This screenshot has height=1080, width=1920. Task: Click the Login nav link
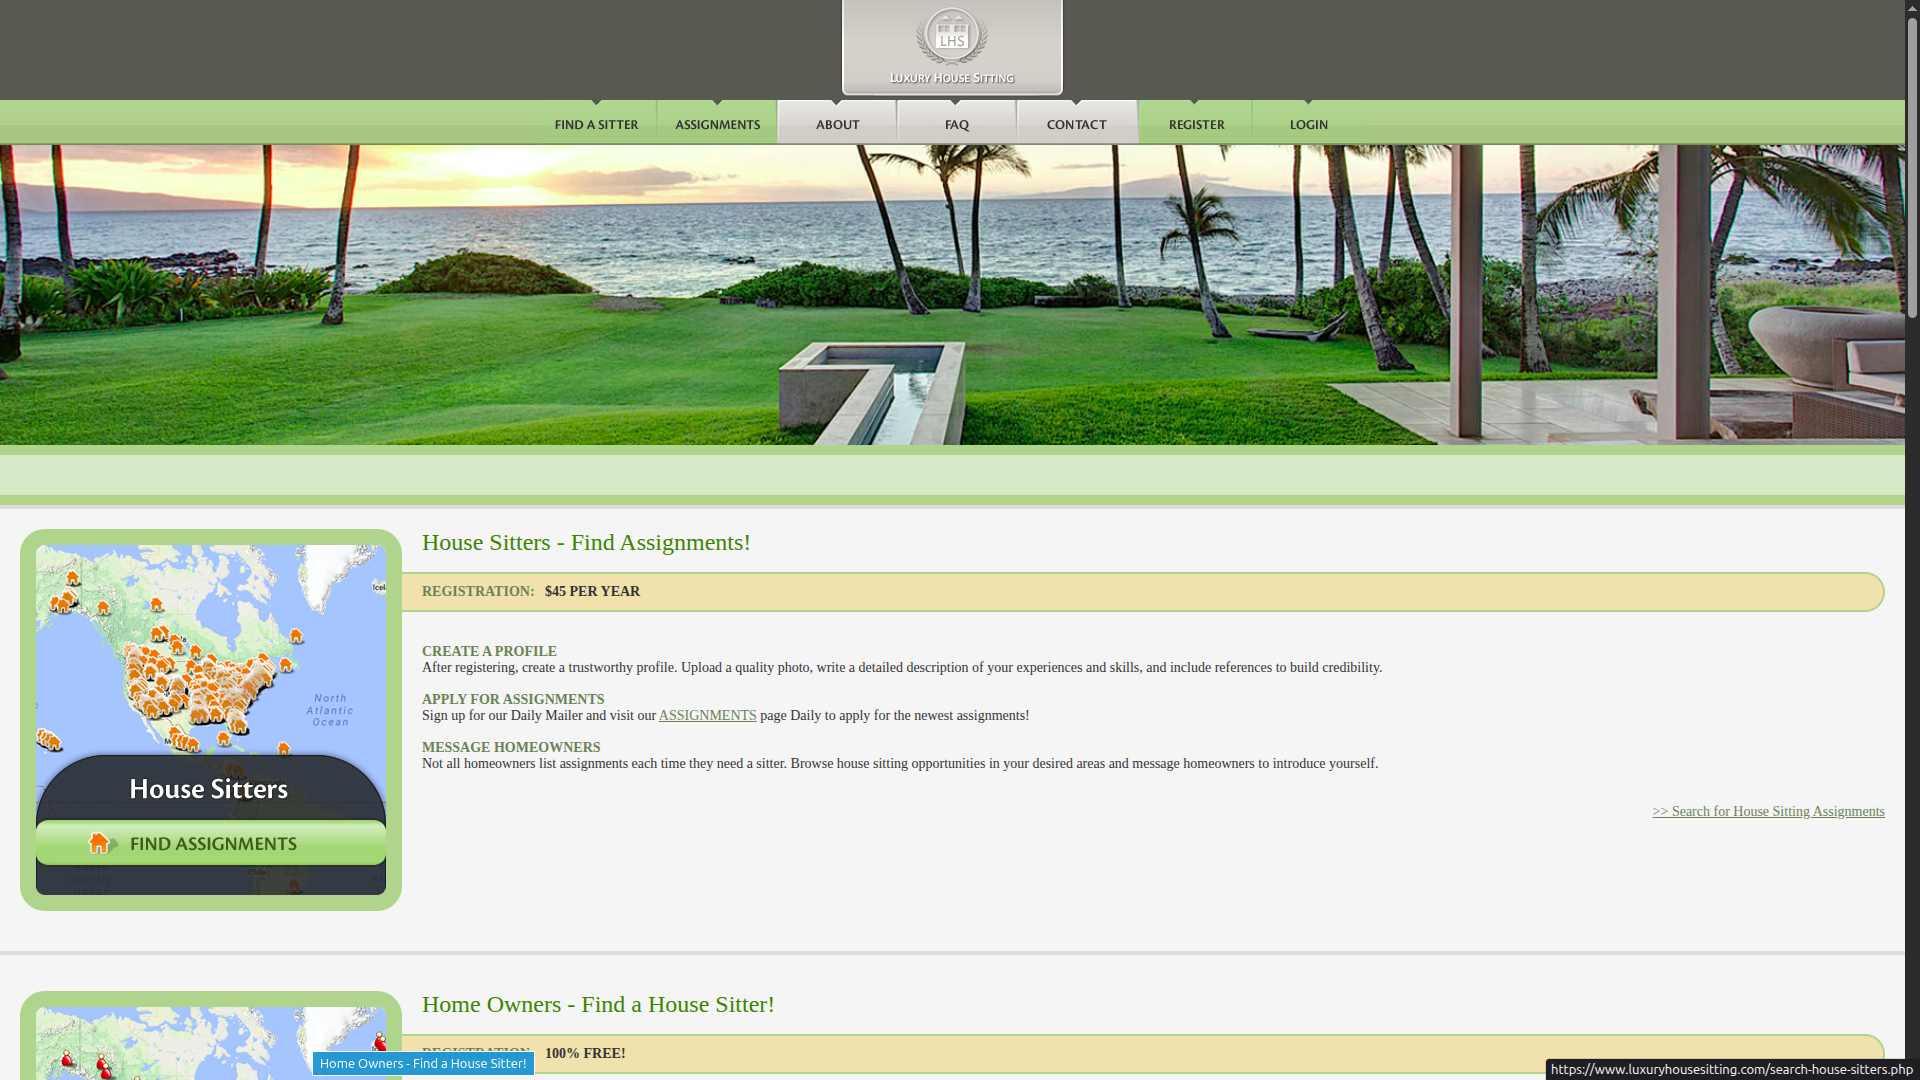coord(1308,124)
